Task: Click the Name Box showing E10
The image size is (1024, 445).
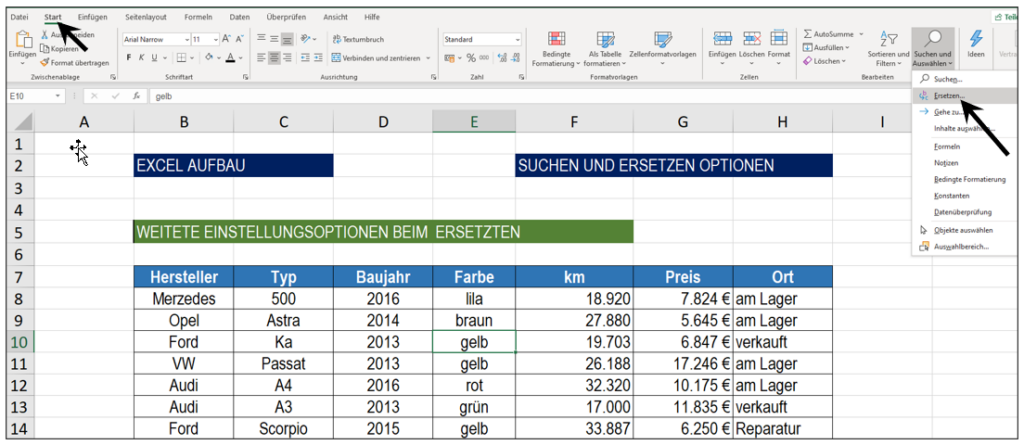Action: click(x=36, y=96)
